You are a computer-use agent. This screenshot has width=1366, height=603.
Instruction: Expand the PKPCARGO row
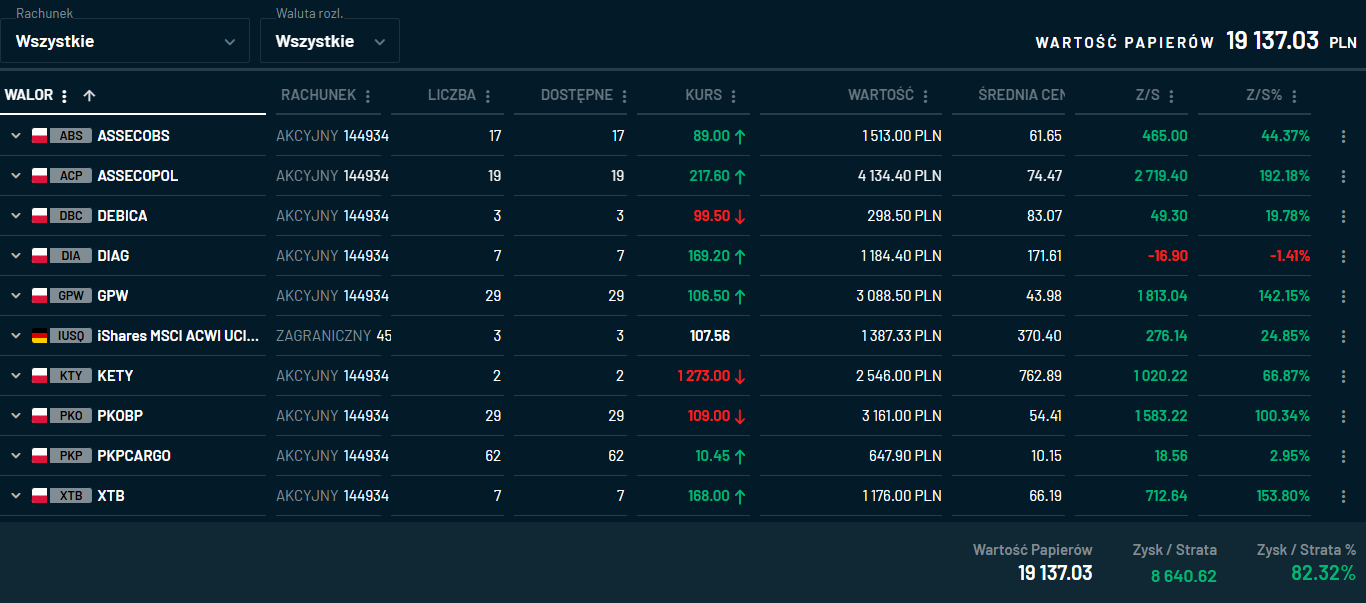[16, 455]
